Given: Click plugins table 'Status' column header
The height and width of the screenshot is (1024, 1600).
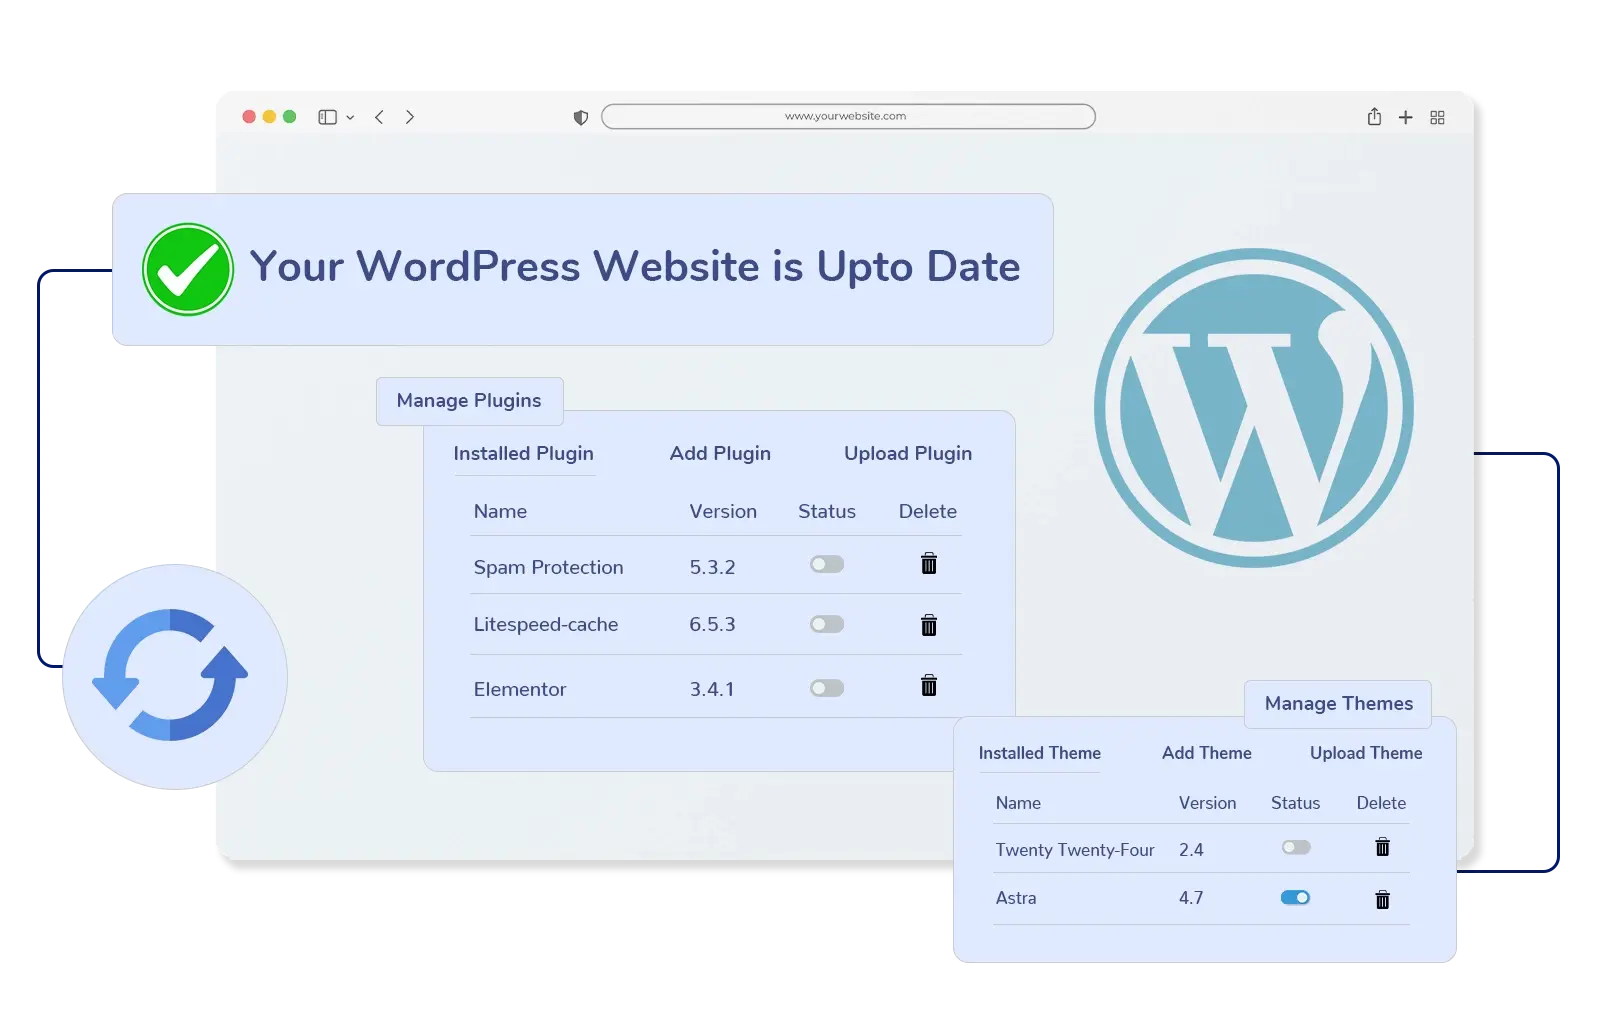Looking at the screenshot, I should pos(827,511).
